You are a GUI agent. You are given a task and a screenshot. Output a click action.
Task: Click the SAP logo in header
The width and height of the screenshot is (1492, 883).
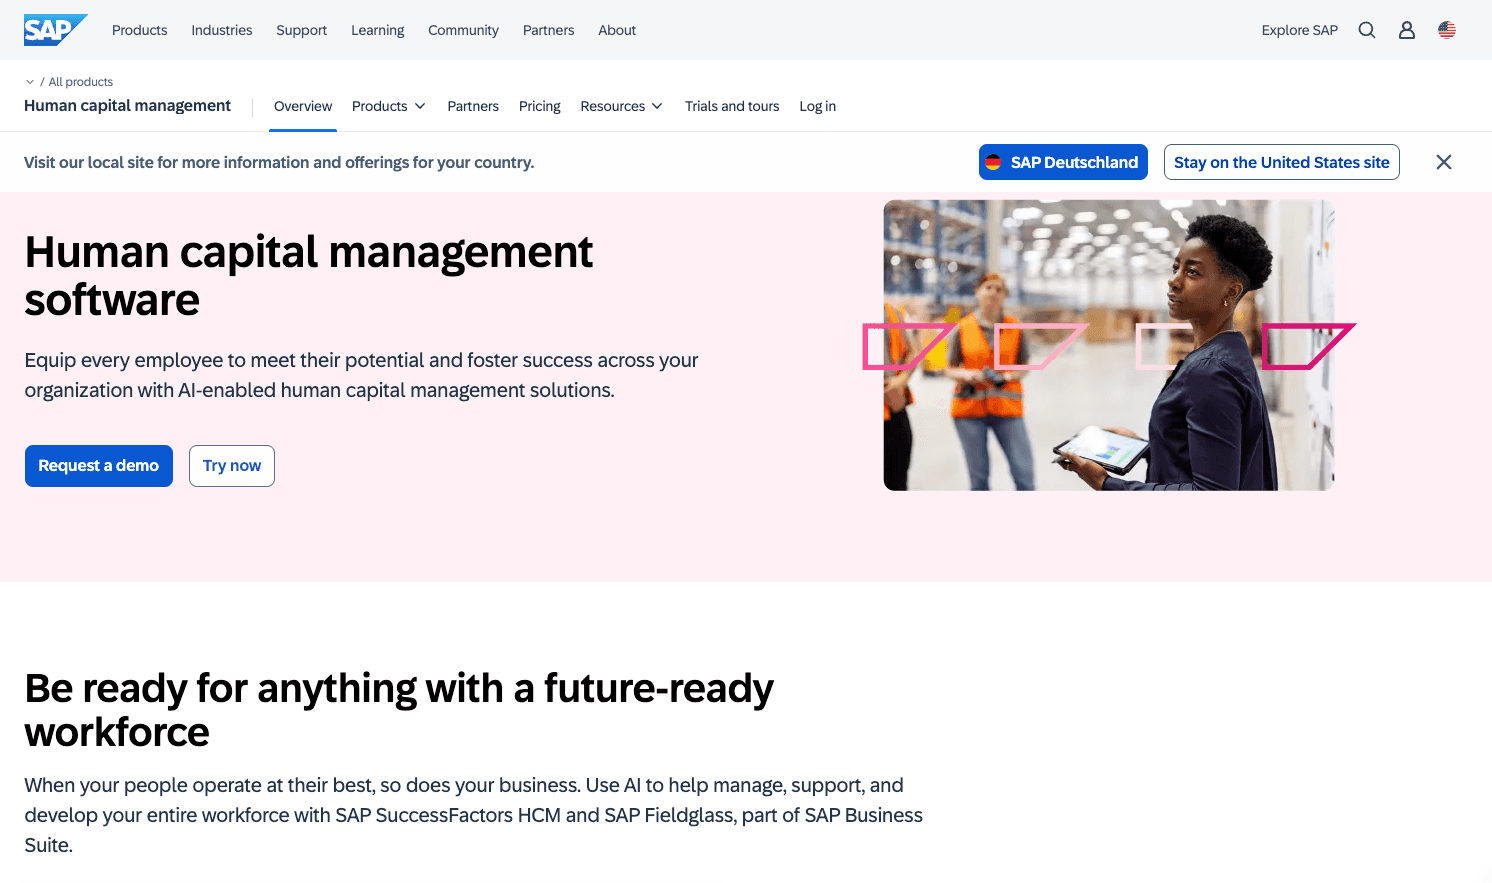point(54,30)
